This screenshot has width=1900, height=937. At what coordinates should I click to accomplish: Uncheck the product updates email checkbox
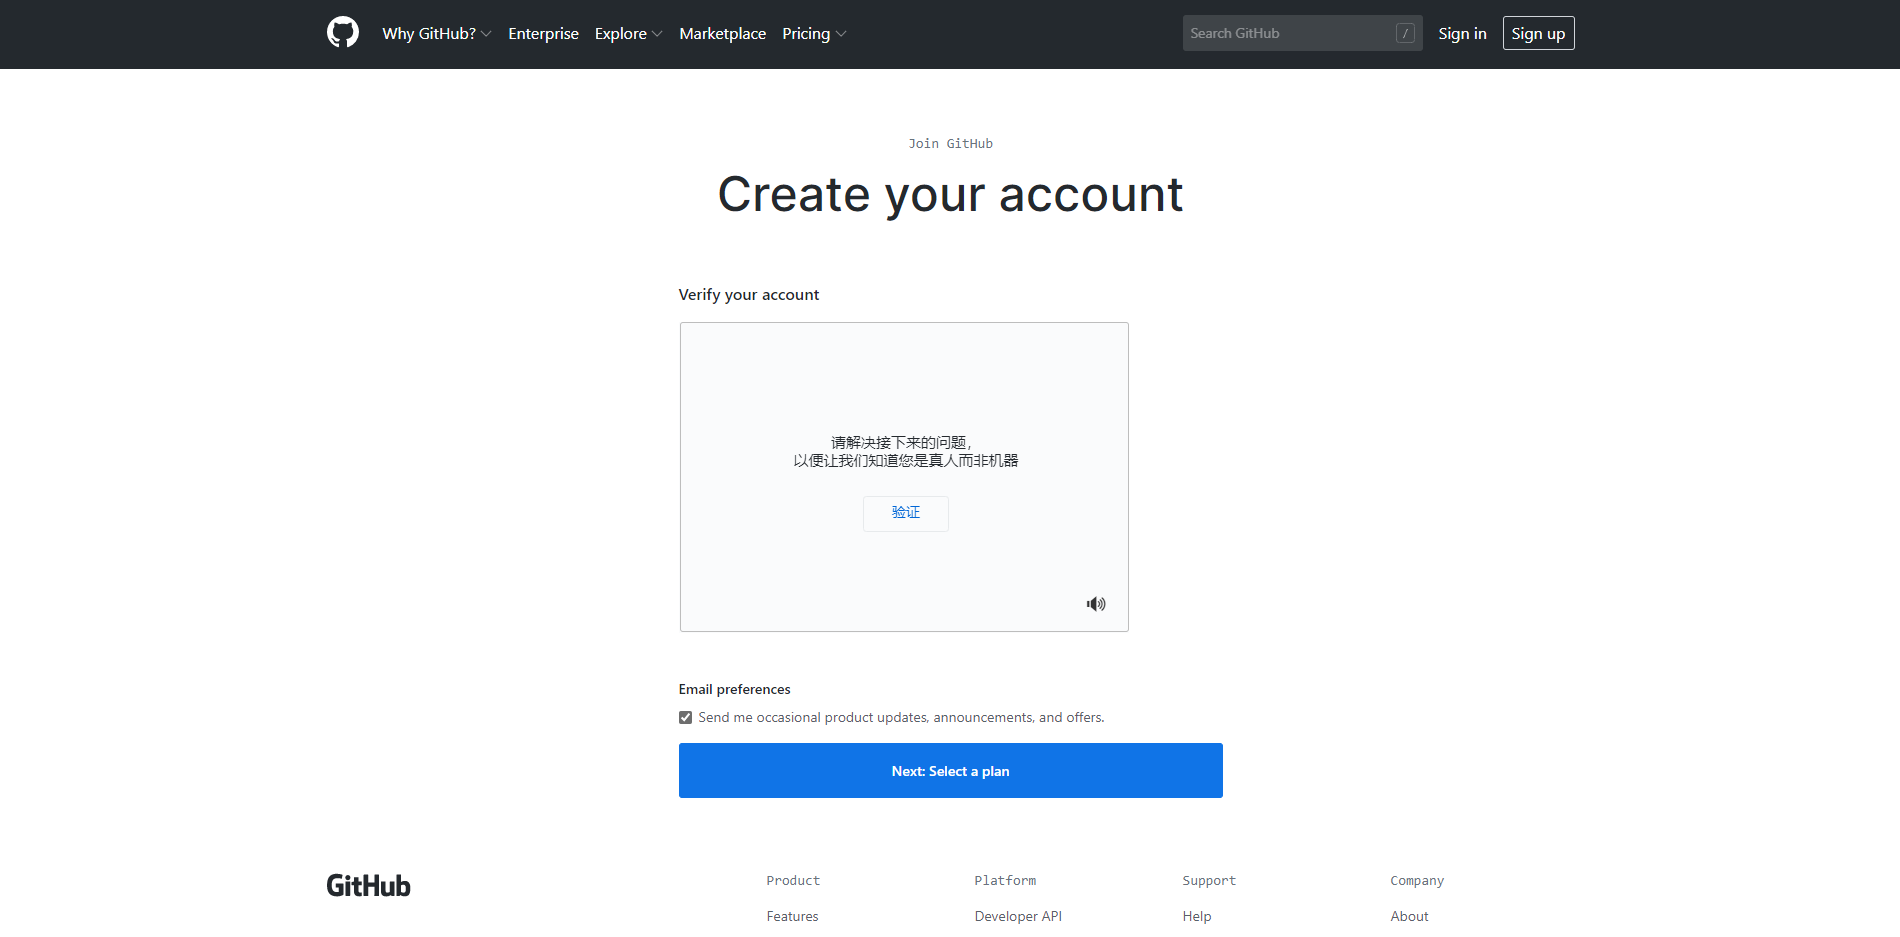tap(685, 718)
